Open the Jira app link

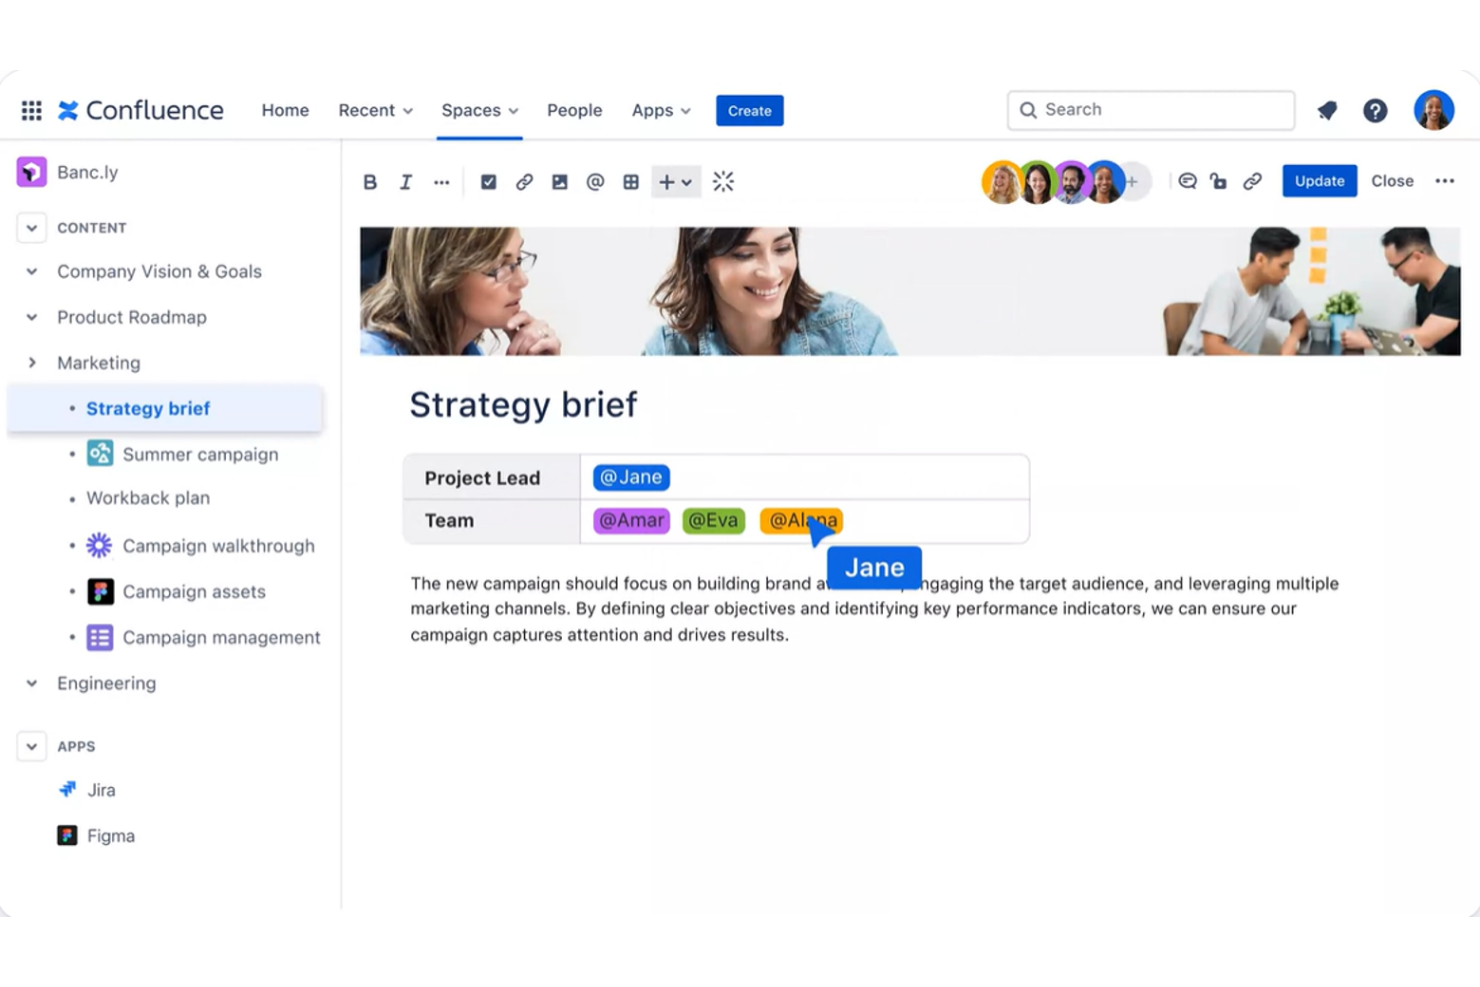point(101,790)
